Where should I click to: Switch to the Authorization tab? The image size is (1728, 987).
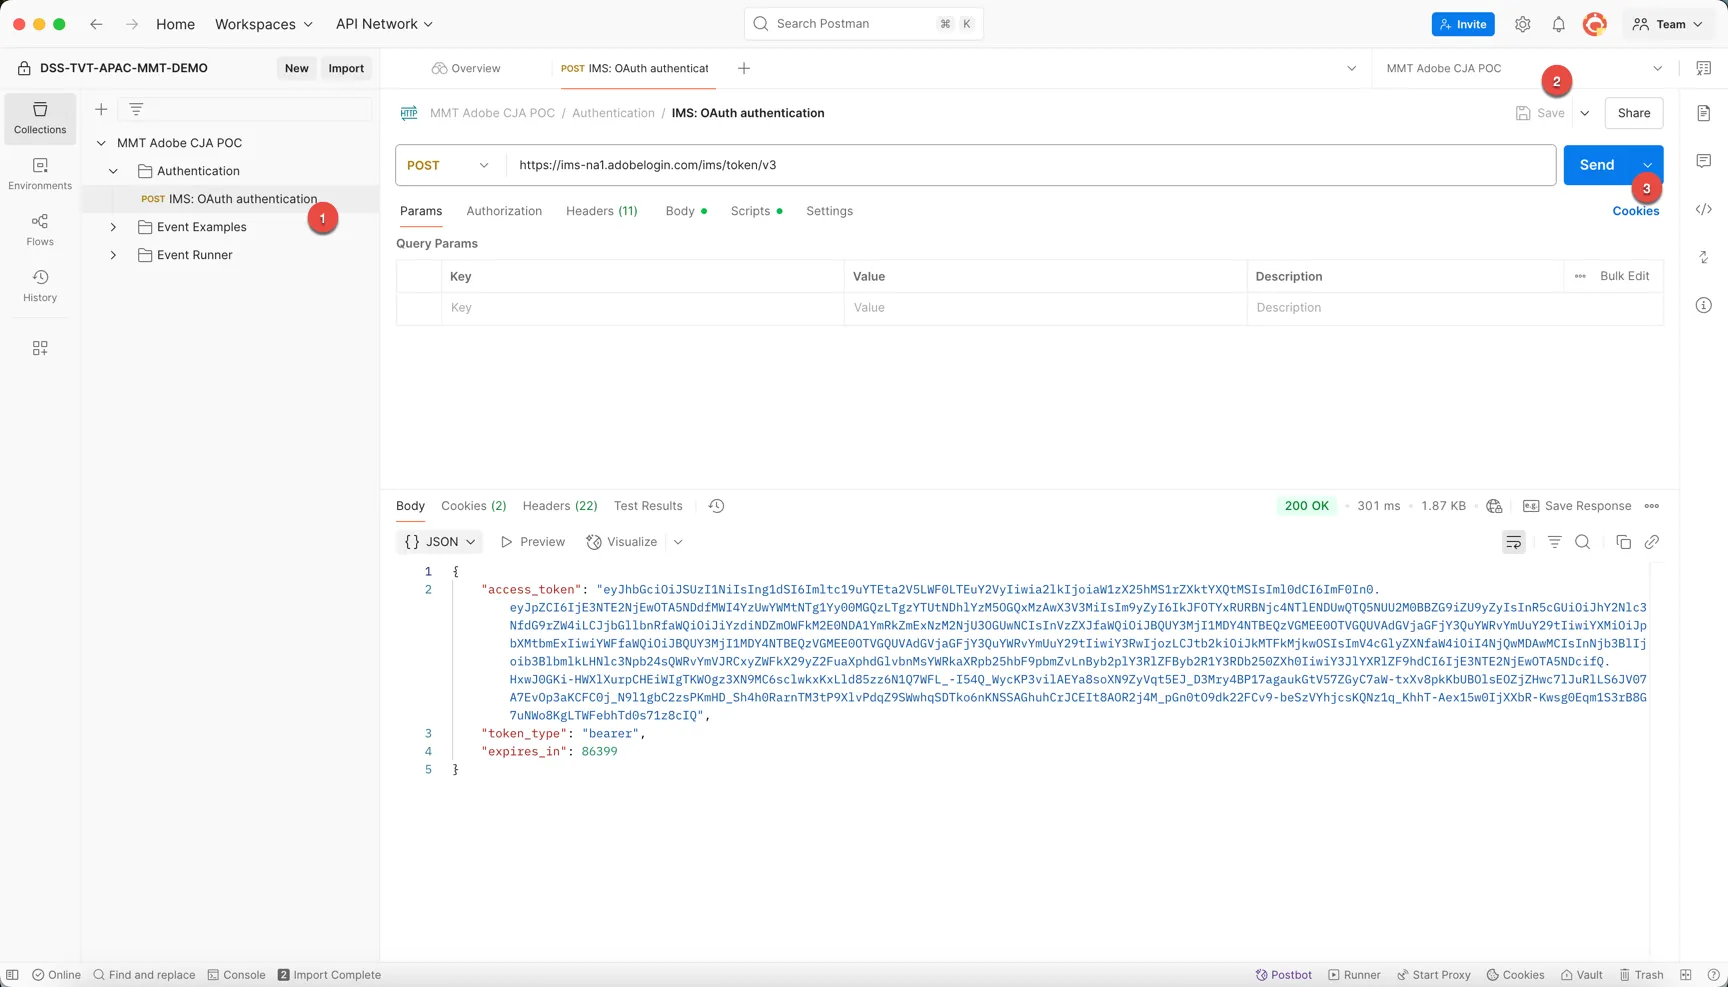click(x=504, y=211)
